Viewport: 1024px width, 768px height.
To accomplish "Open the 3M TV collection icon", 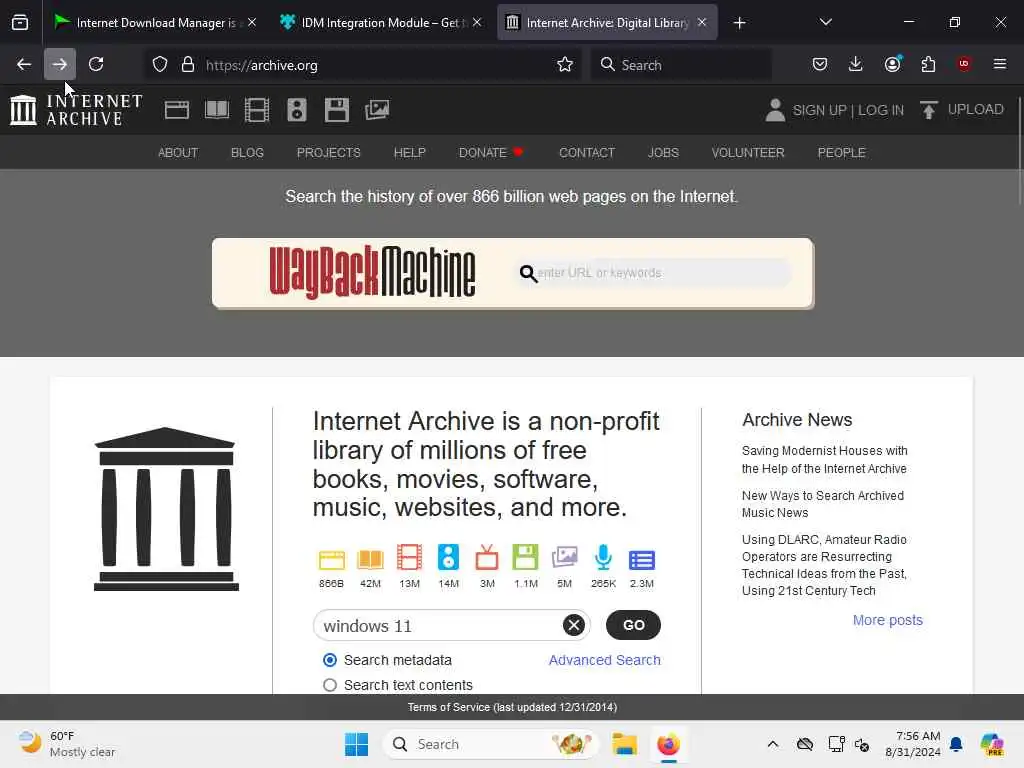I will coord(487,558).
